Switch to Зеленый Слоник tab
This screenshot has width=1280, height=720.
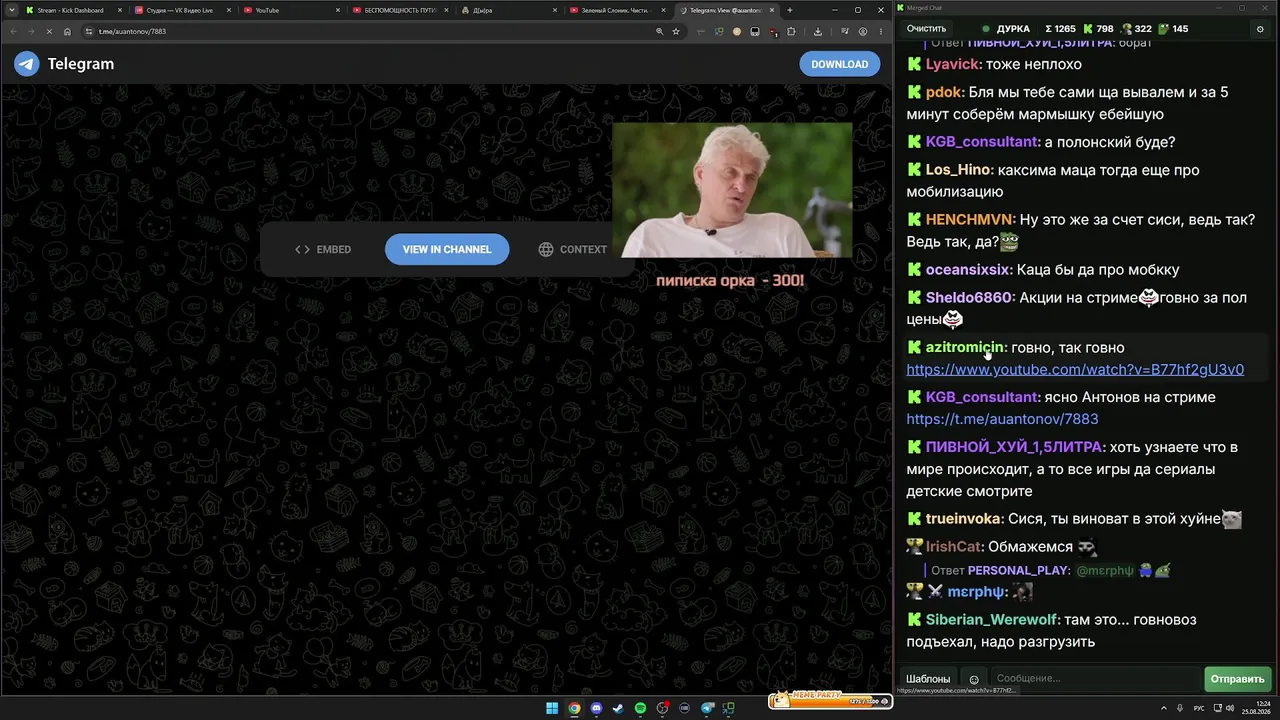tap(620, 10)
